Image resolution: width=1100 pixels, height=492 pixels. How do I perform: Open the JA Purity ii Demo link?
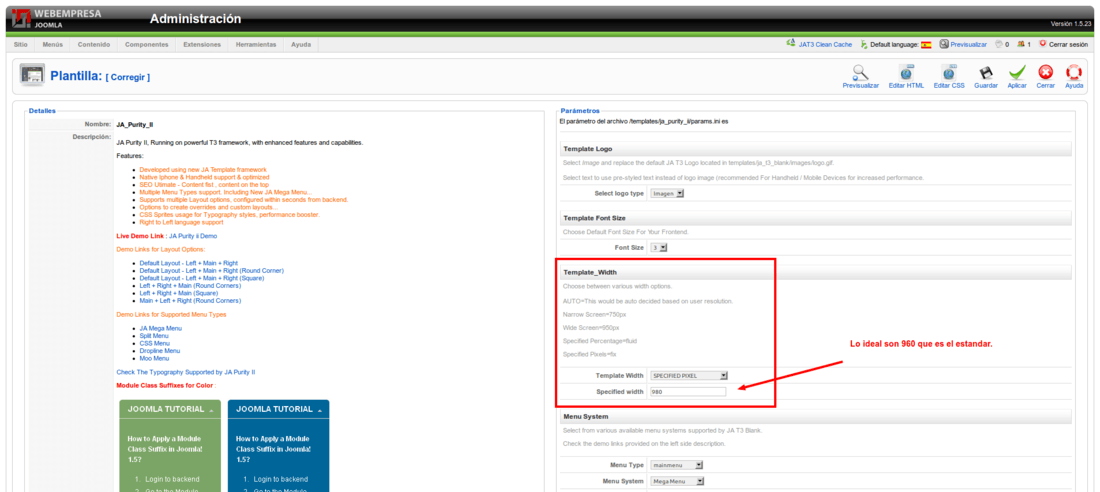tap(193, 237)
